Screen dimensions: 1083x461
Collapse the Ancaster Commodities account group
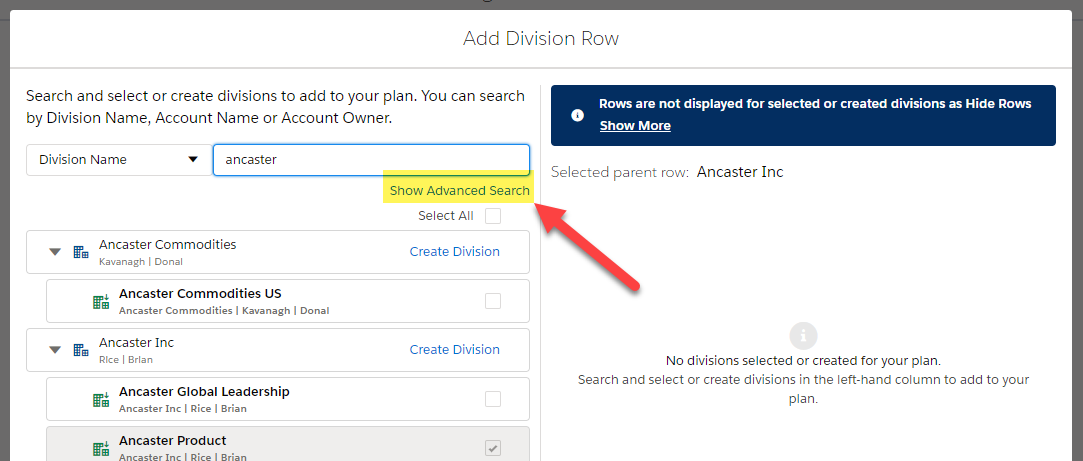pos(55,252)
